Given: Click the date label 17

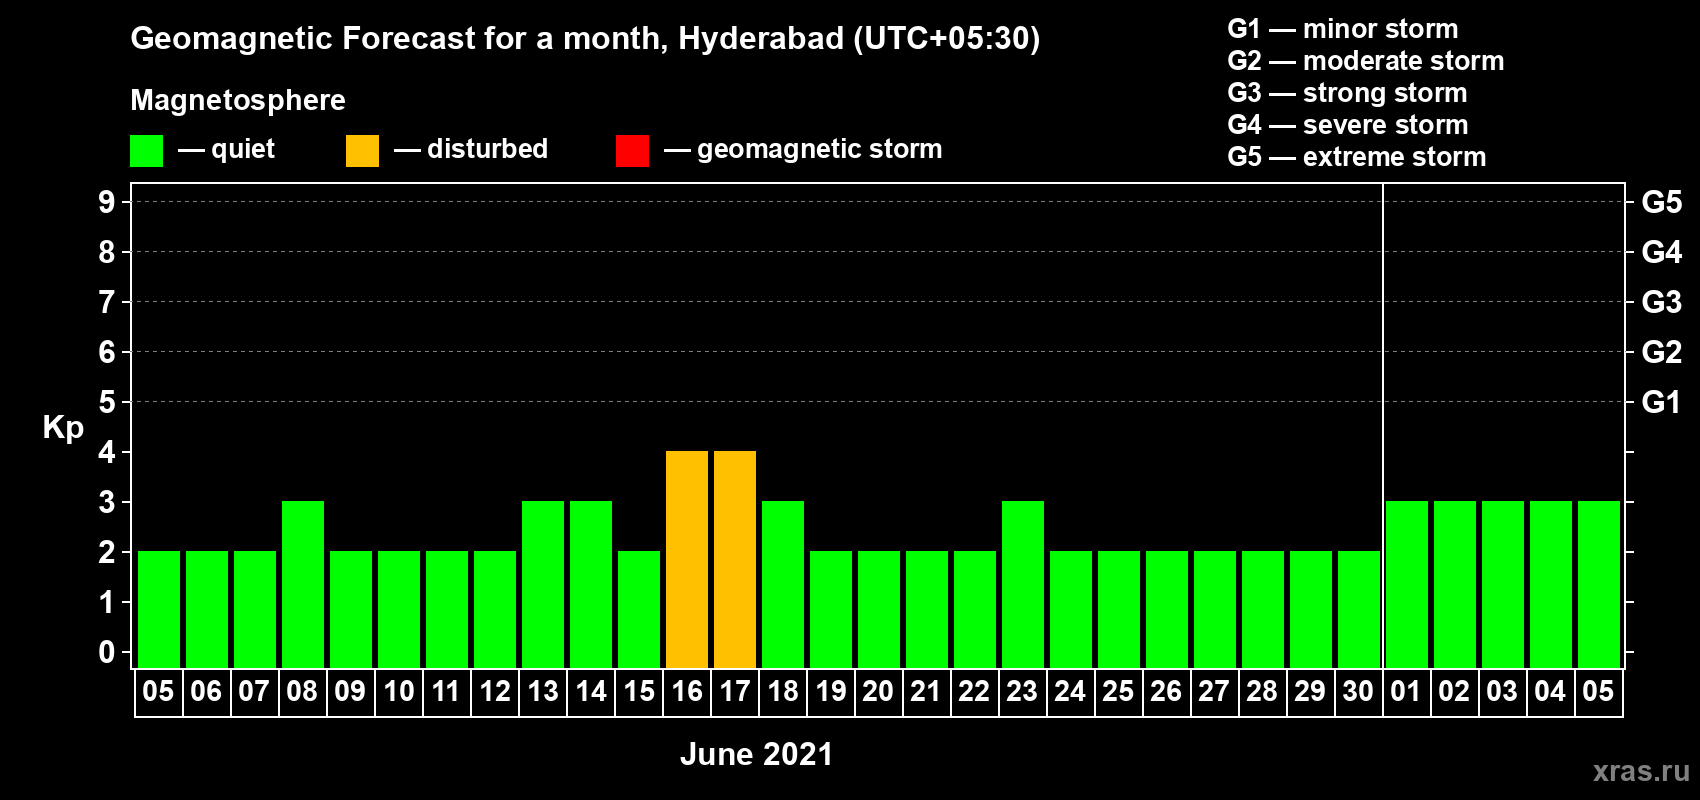Looking at the screenshot, I should [x=735, y=691].
